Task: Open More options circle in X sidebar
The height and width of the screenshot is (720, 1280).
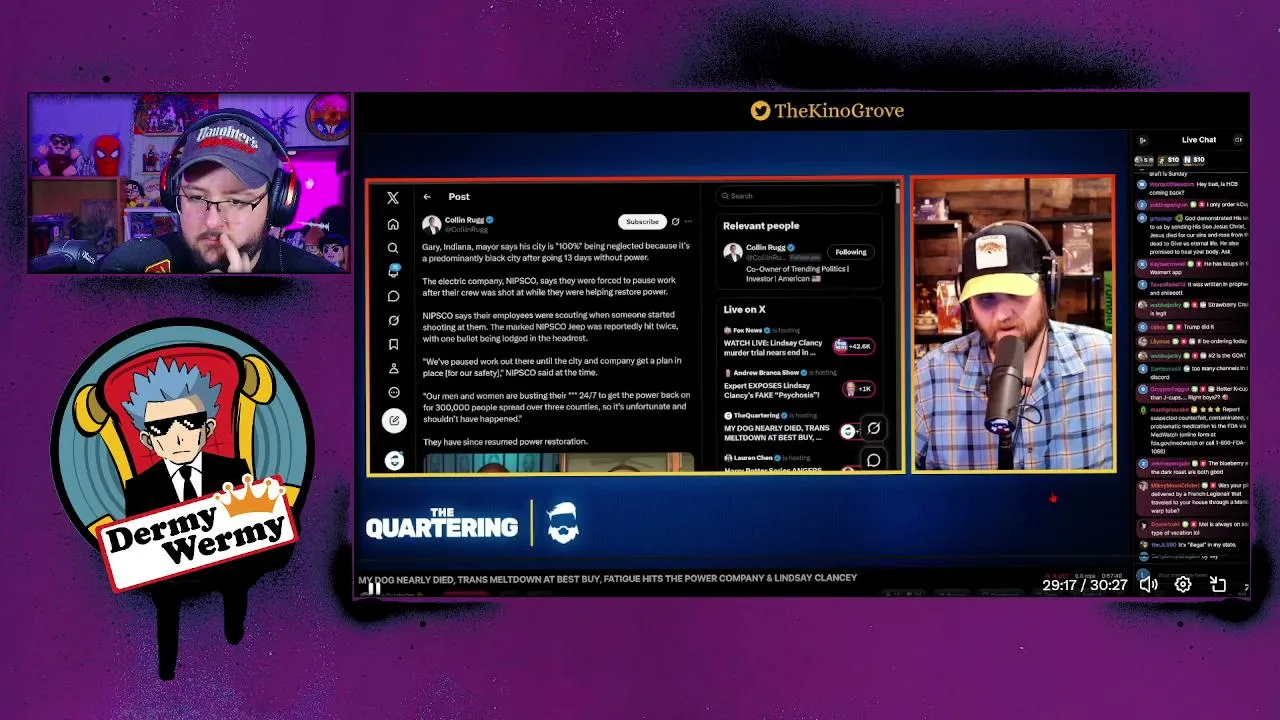Action: tap(393, 392)
